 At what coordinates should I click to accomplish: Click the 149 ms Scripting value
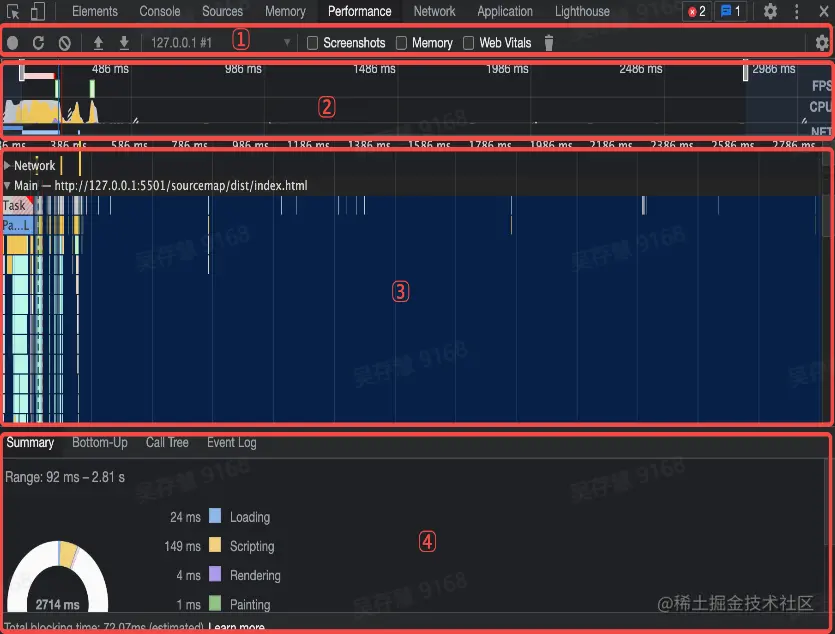(x=183, y=546)
